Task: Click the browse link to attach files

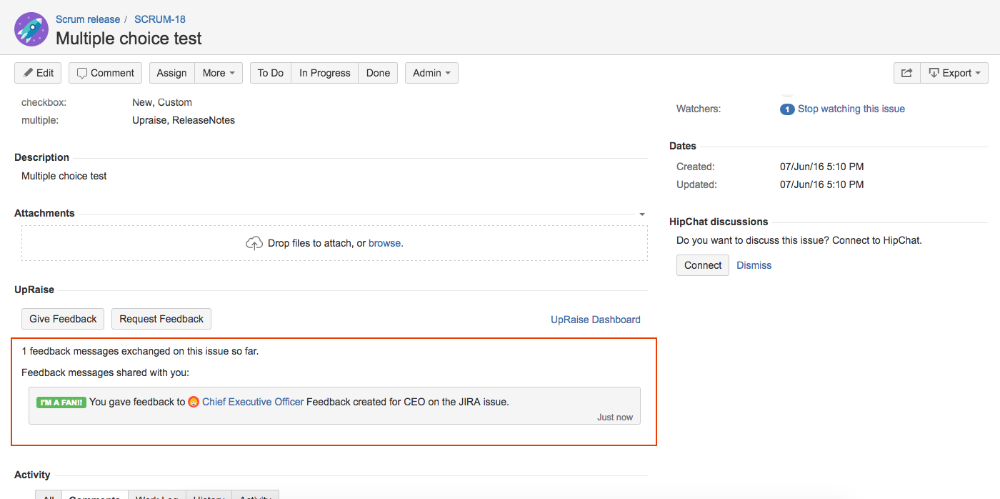Action: click(x=385, y=243)
